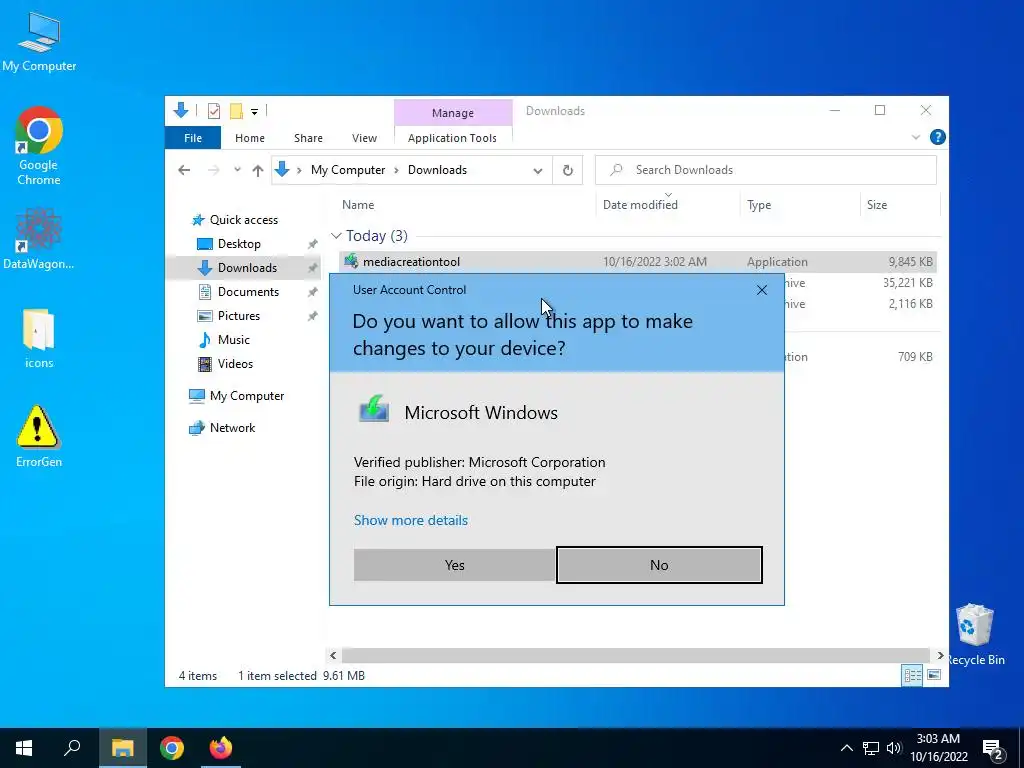Click the New folder quick access icon
The height and width of the screenshot is (768, 1024).
tap(236, 111)
